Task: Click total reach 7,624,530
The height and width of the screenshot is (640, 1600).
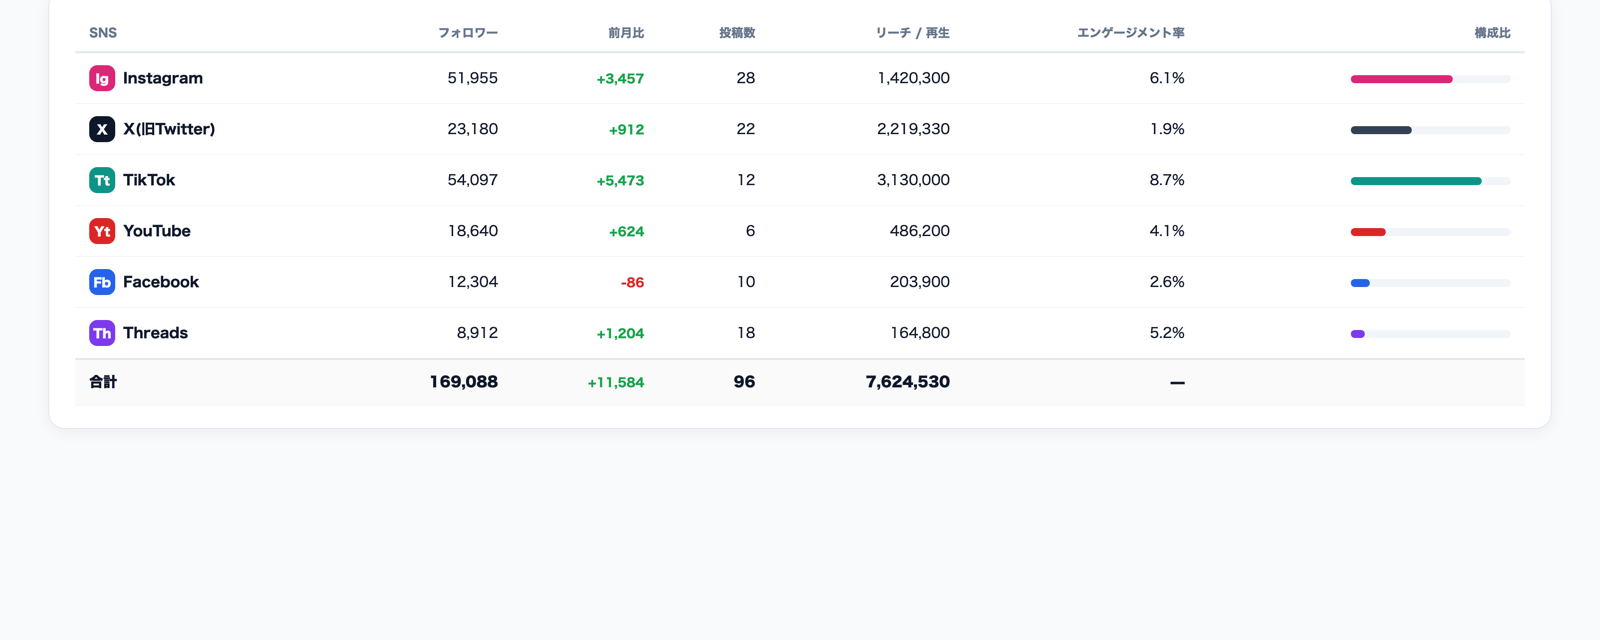Action: click(908, 382)
